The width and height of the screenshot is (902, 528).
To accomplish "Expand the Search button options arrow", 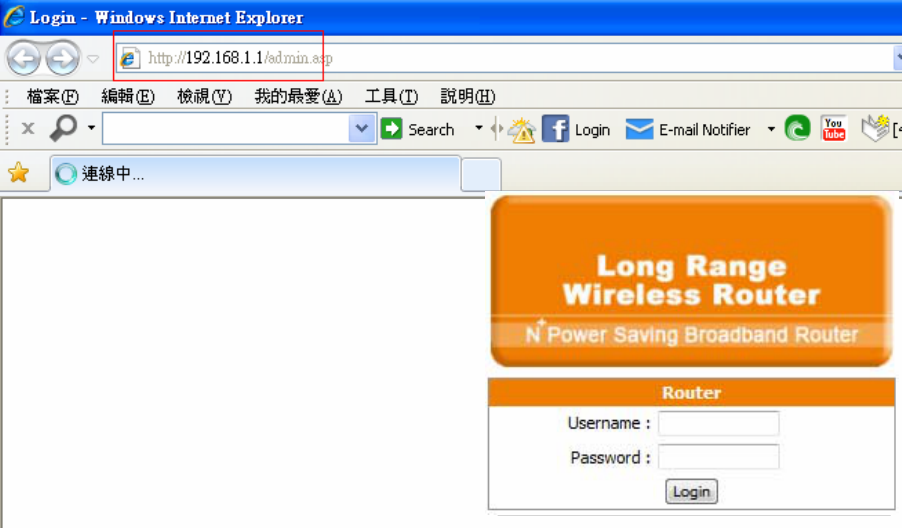I will (x=479, y=128).
